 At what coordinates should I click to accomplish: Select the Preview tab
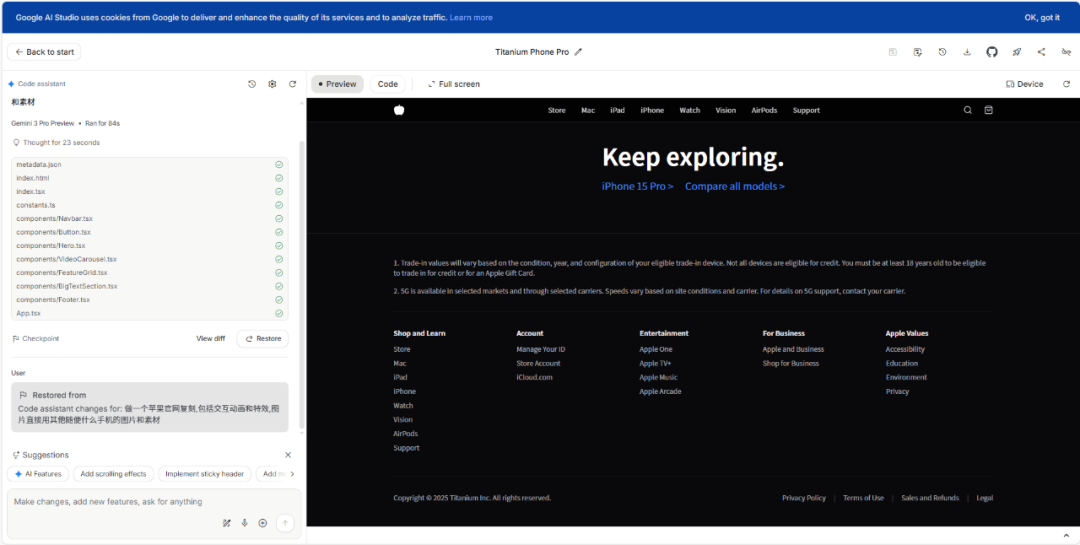(x=336, y=84)
